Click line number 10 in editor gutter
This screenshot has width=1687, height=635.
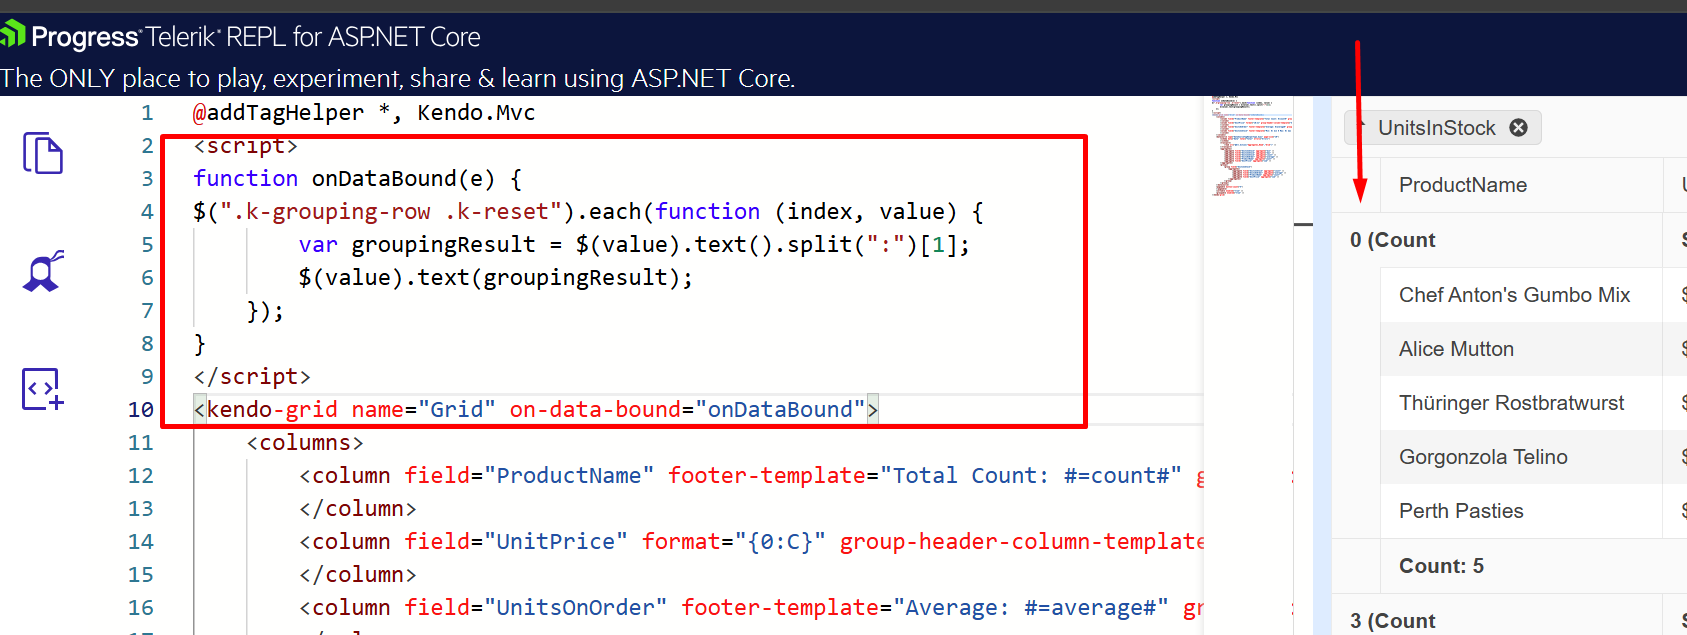click(141, 409)
